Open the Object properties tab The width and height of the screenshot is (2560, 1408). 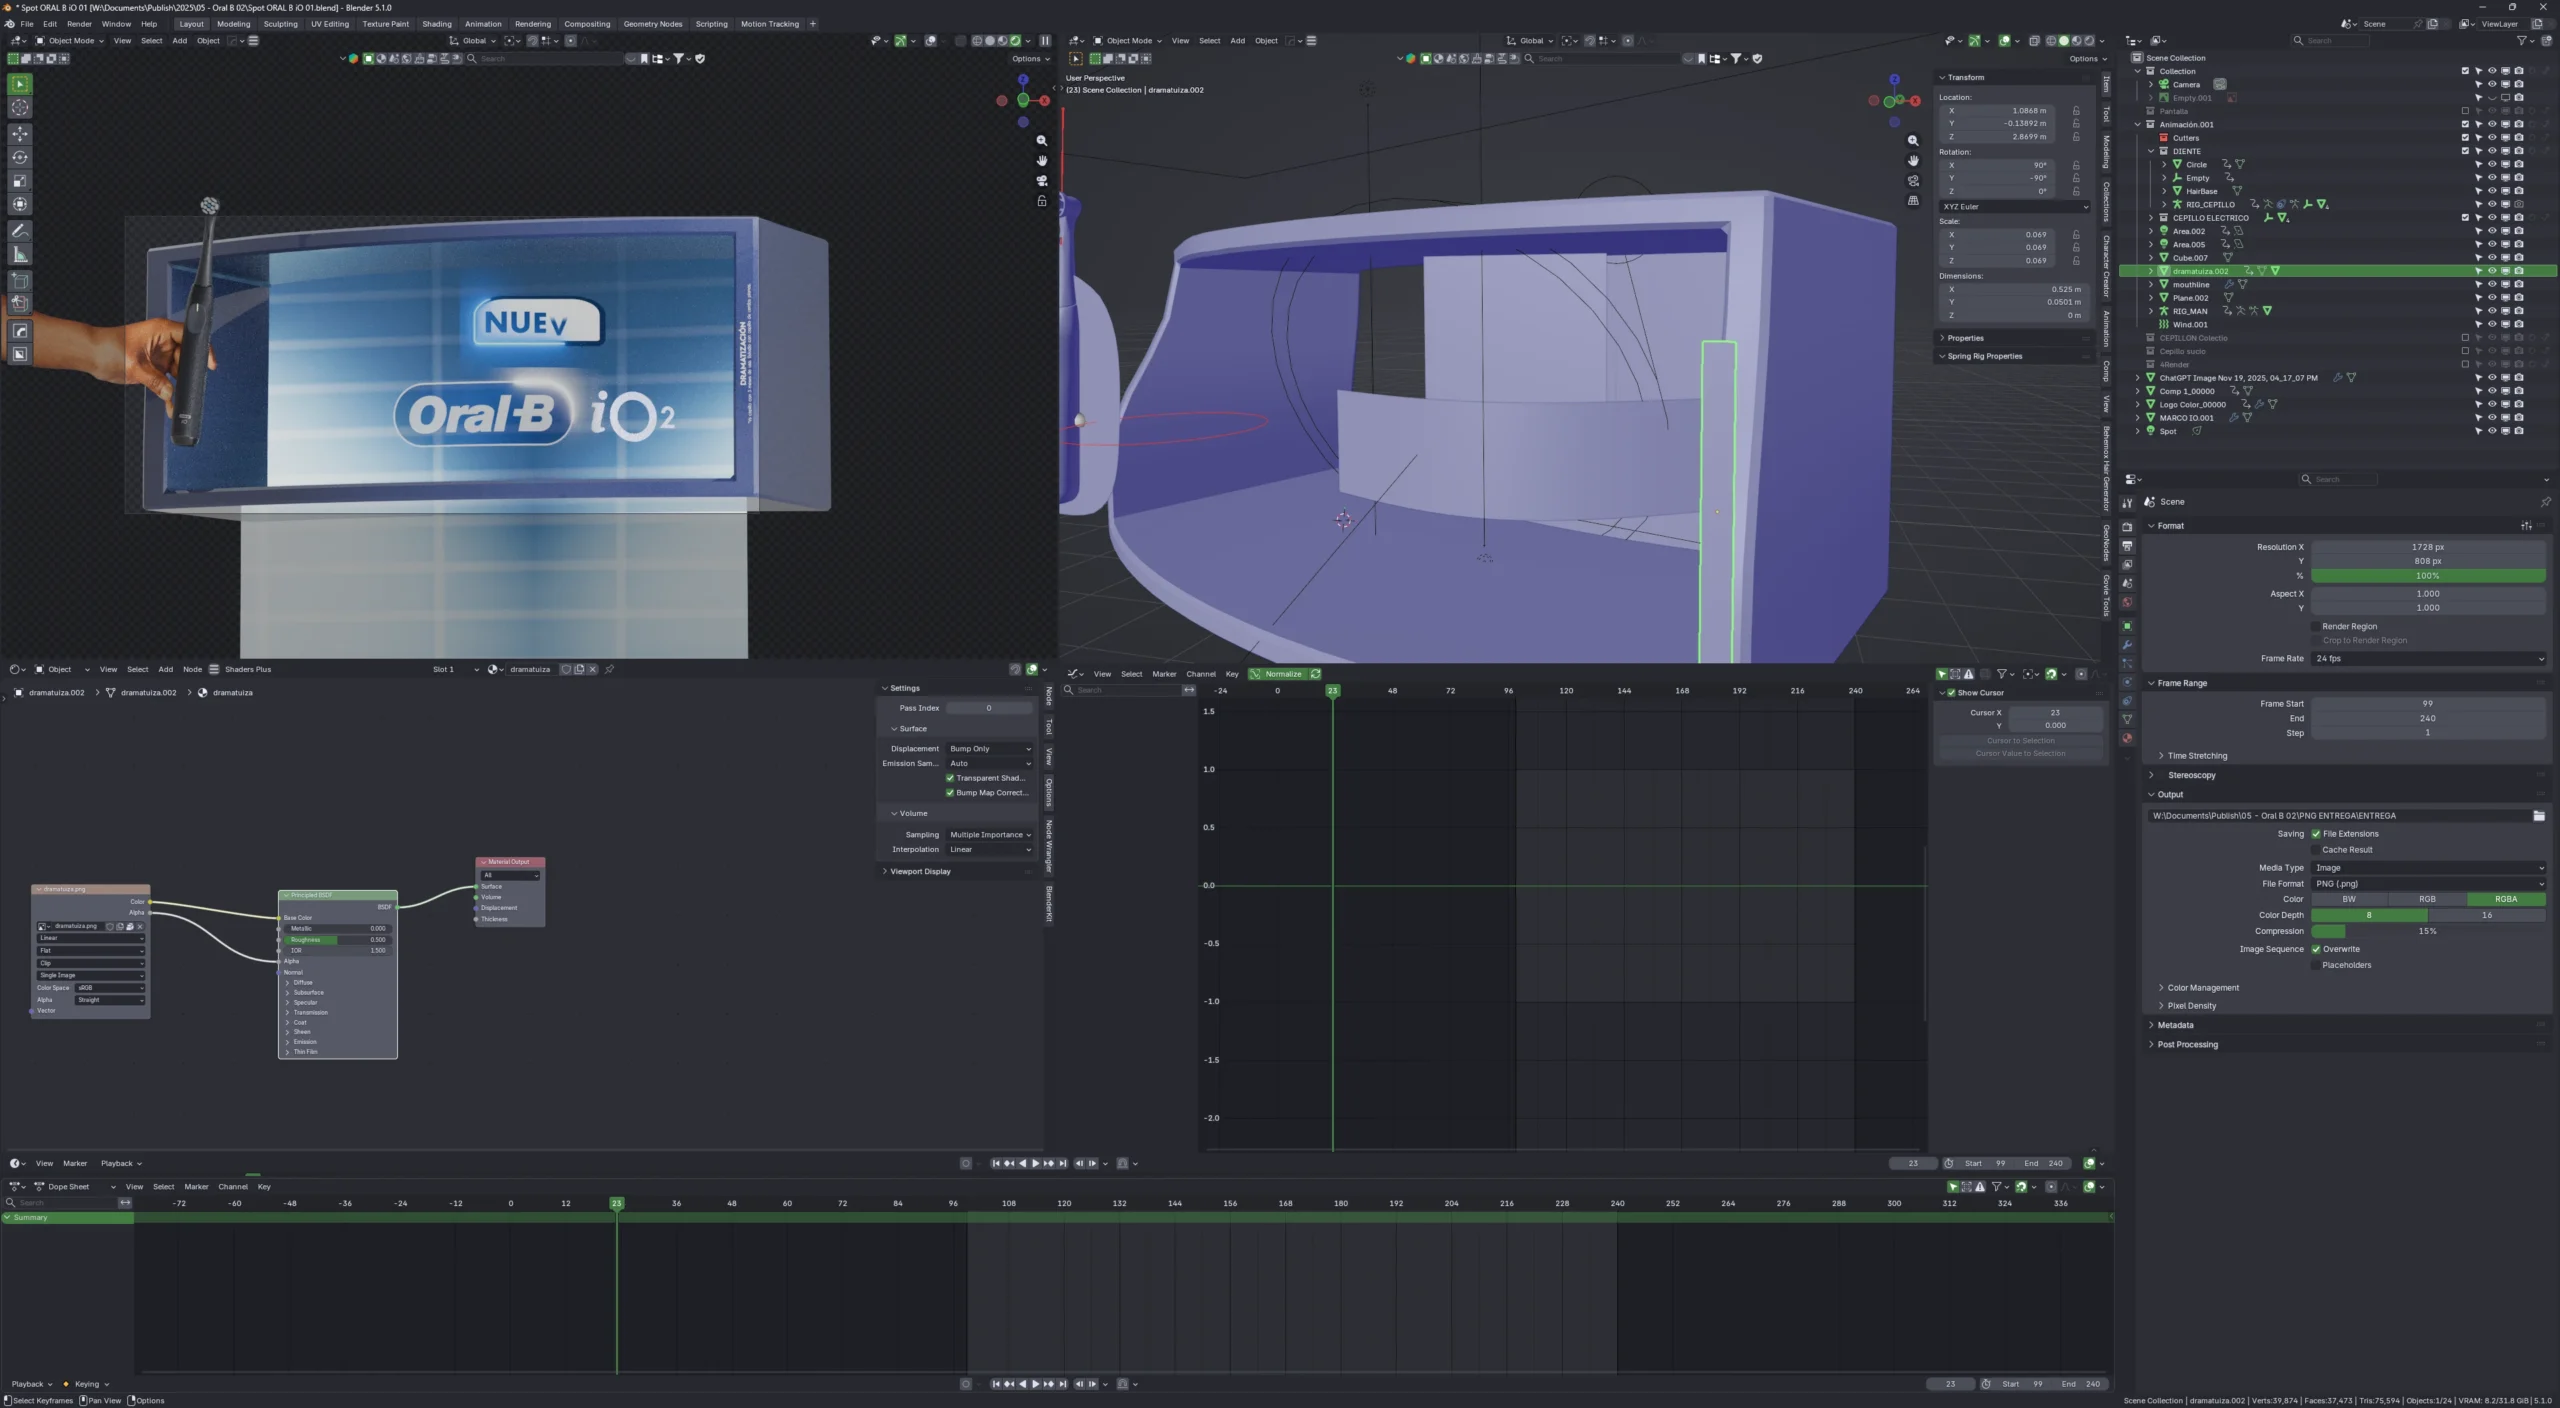pos(2128,626)
